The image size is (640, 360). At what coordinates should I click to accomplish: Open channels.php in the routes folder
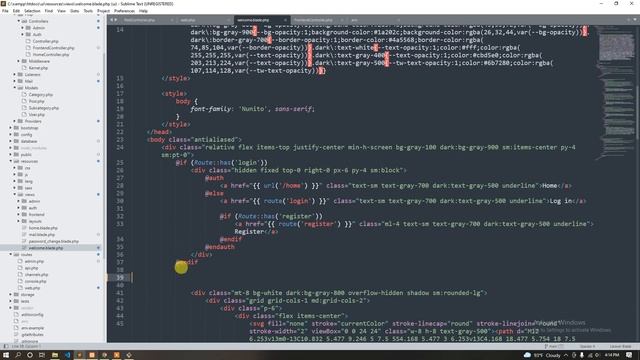[x=36, y=274]
